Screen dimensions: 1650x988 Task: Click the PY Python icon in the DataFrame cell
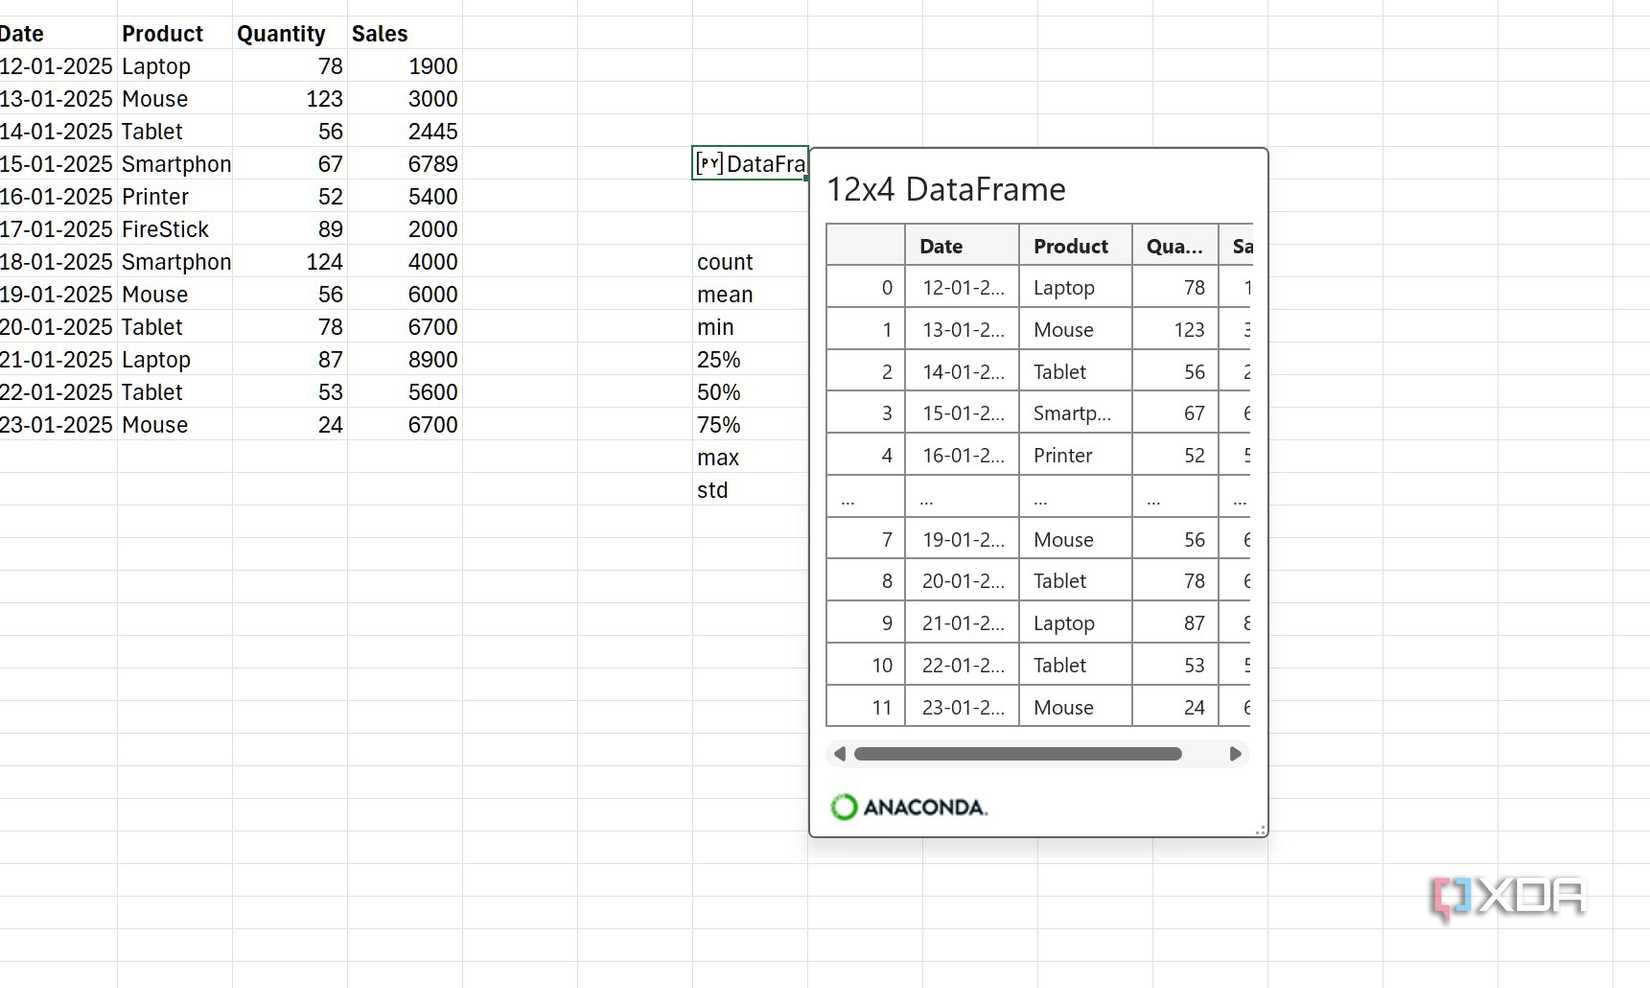[709, 163]
